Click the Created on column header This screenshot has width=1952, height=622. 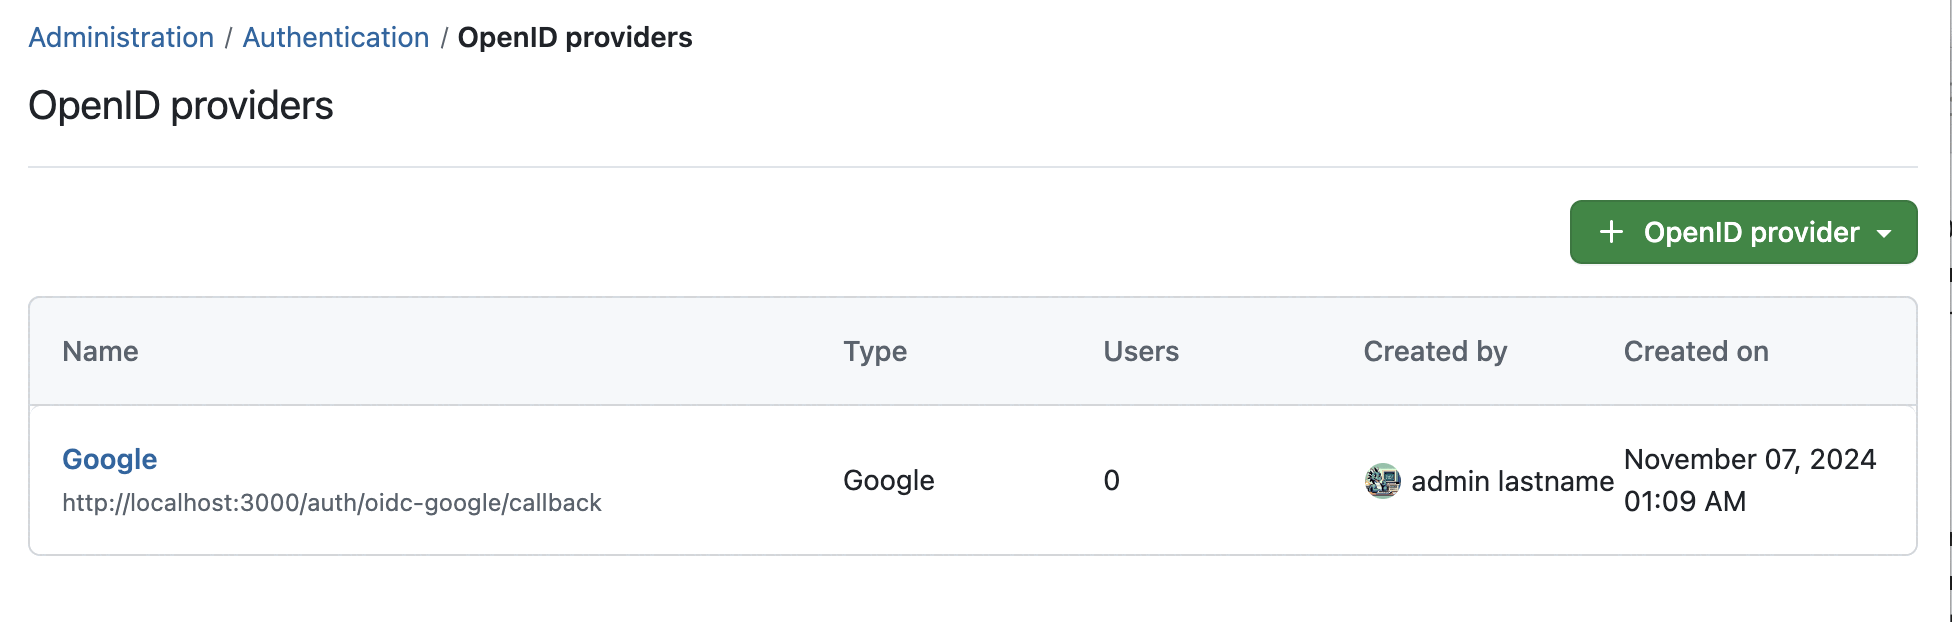coord(1696,351)
